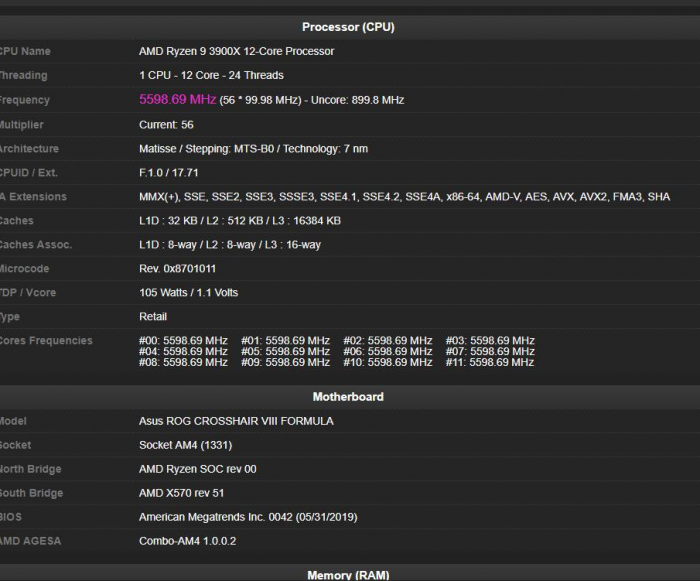Viewport: 700px width, 581px height.
Task: Click the MMX(+) instruction extensions list
Action: (404, 197)
